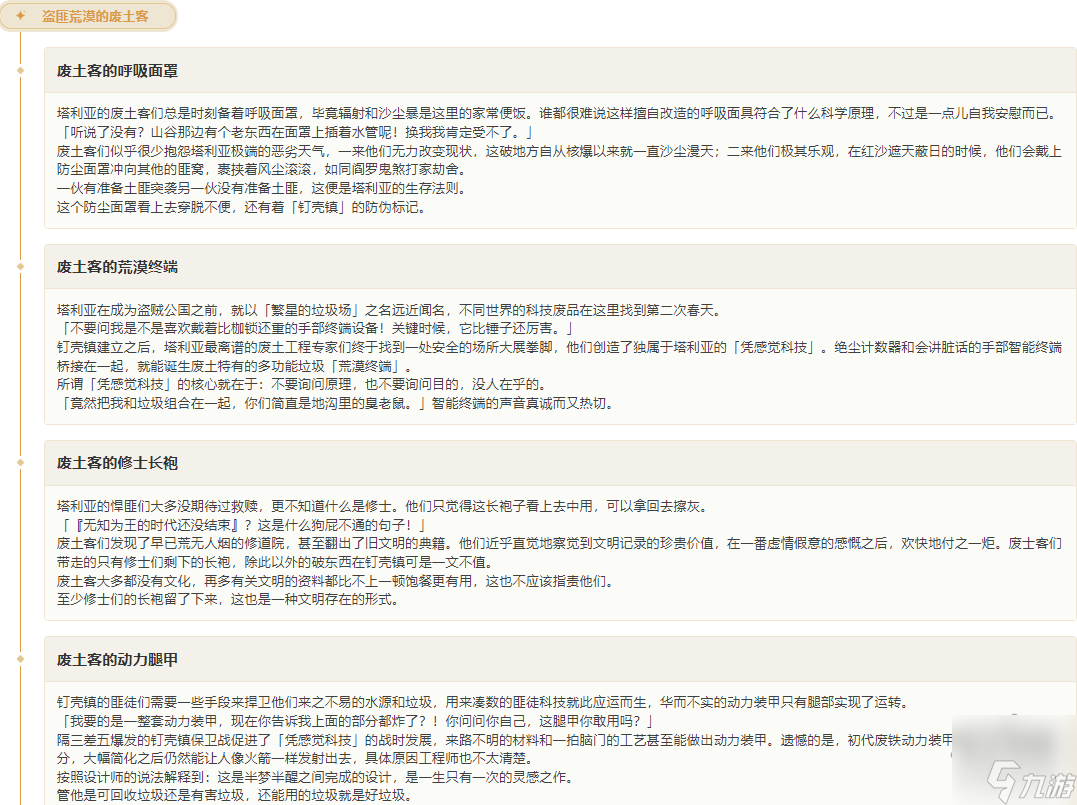Click the line starting 分，大幅简化之后仍然能让人像火箭
This screenshot has height=805, width=1077.
pos(296,758)
